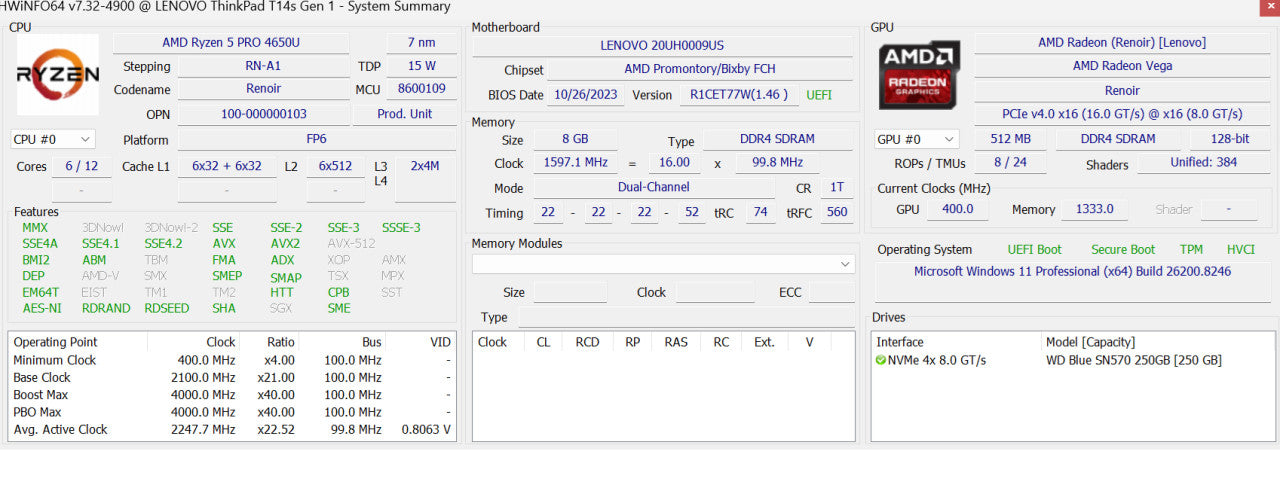
Task: Click the FP6 platform field
Action: click(x=316, y=140)
